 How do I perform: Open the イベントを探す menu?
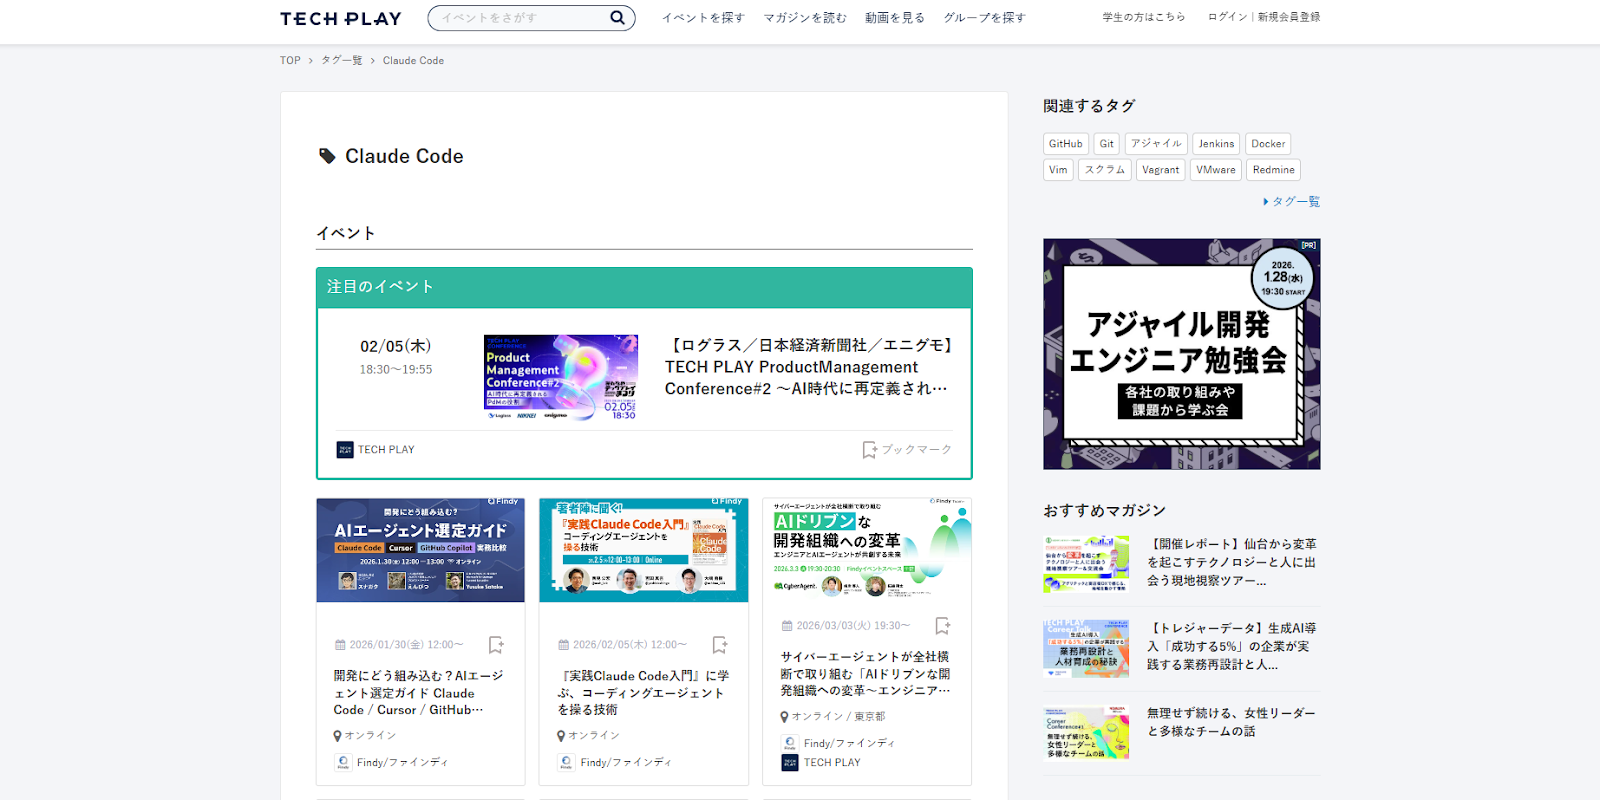tap(703, 18)
